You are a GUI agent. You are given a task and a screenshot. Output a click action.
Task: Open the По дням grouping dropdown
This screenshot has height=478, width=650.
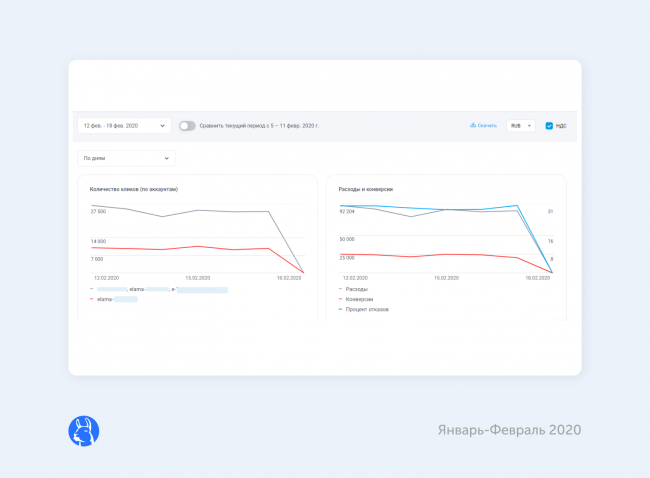(x=126, y=158)
